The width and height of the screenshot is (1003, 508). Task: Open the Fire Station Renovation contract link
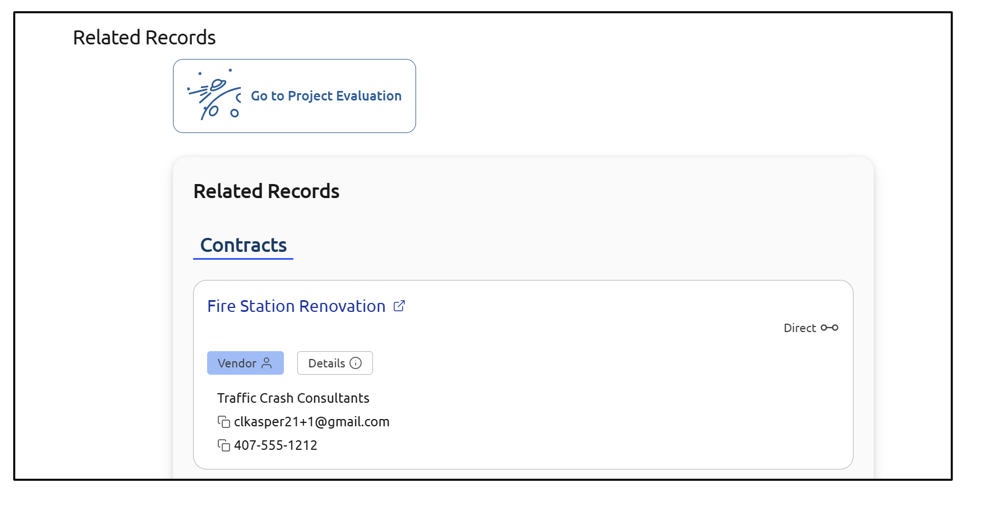296,306
